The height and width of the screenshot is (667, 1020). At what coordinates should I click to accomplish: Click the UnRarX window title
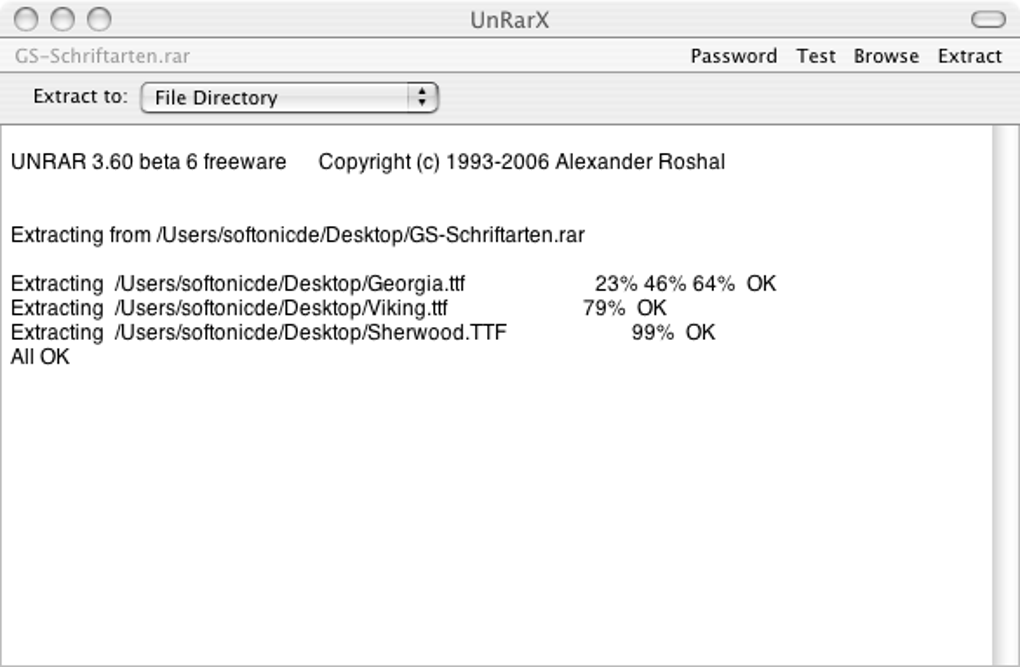pos(509,19)
